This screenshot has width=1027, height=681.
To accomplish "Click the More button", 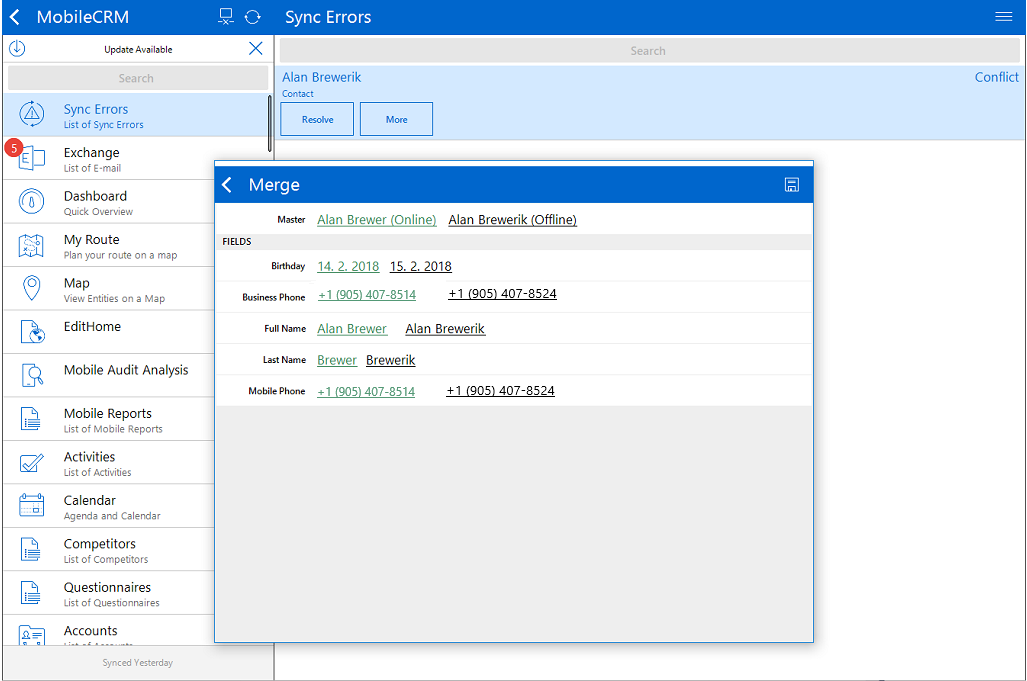I will [x=396, y=119].
